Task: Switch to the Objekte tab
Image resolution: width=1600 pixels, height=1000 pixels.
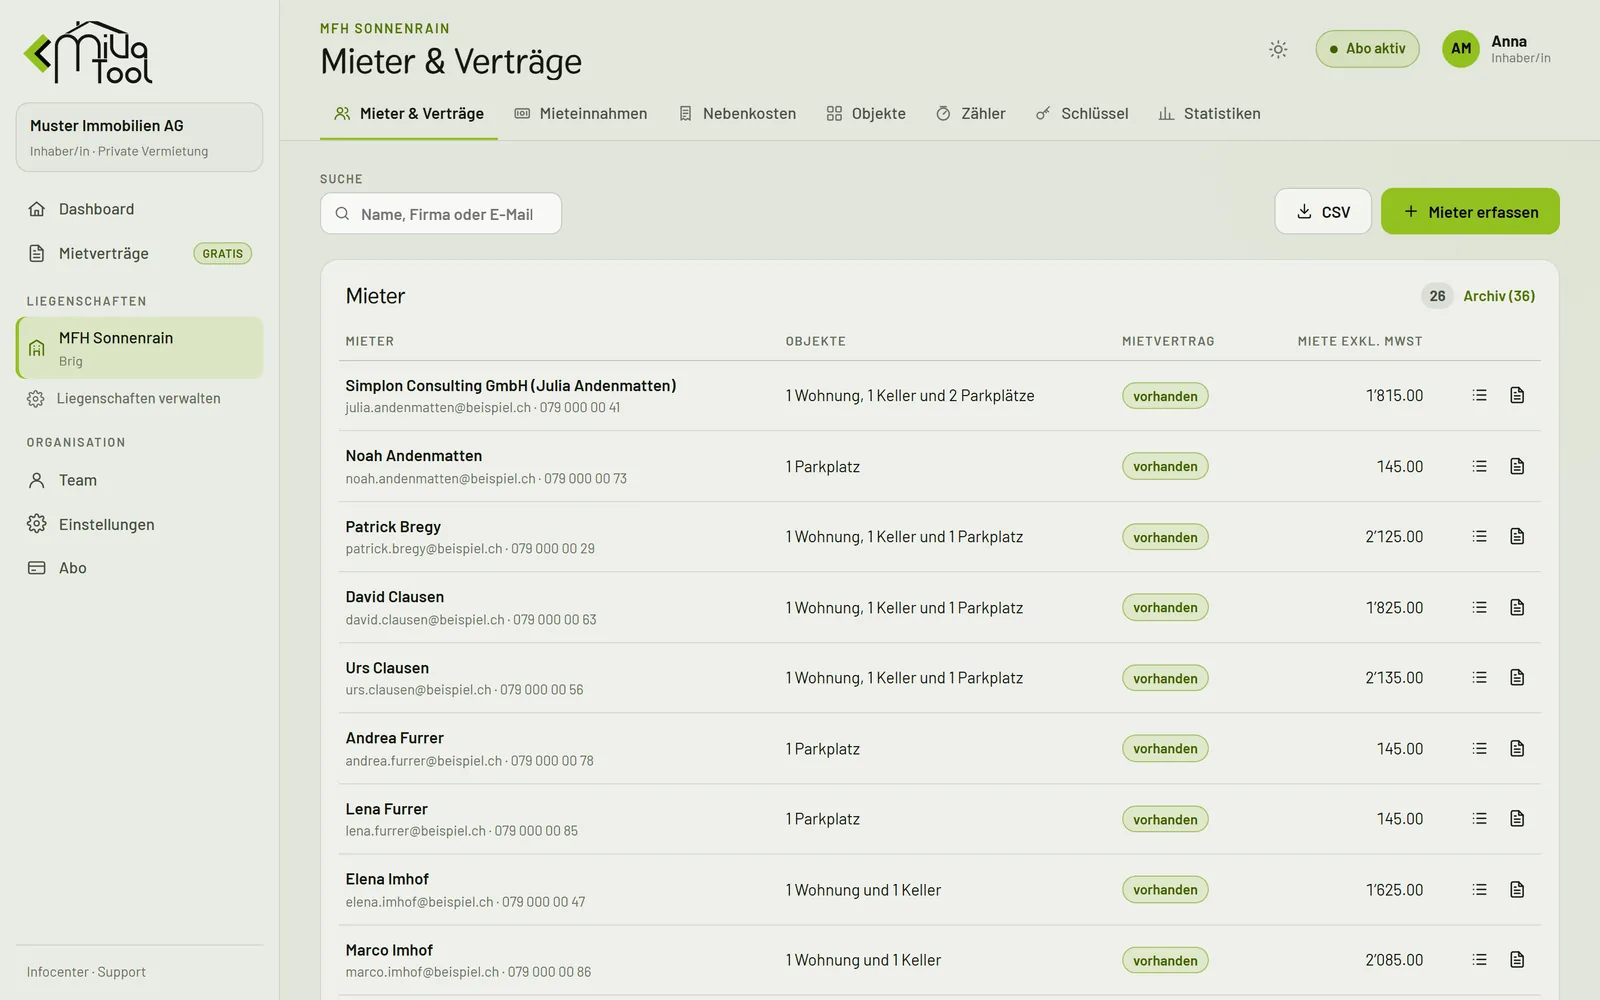Action: [866, 114]
